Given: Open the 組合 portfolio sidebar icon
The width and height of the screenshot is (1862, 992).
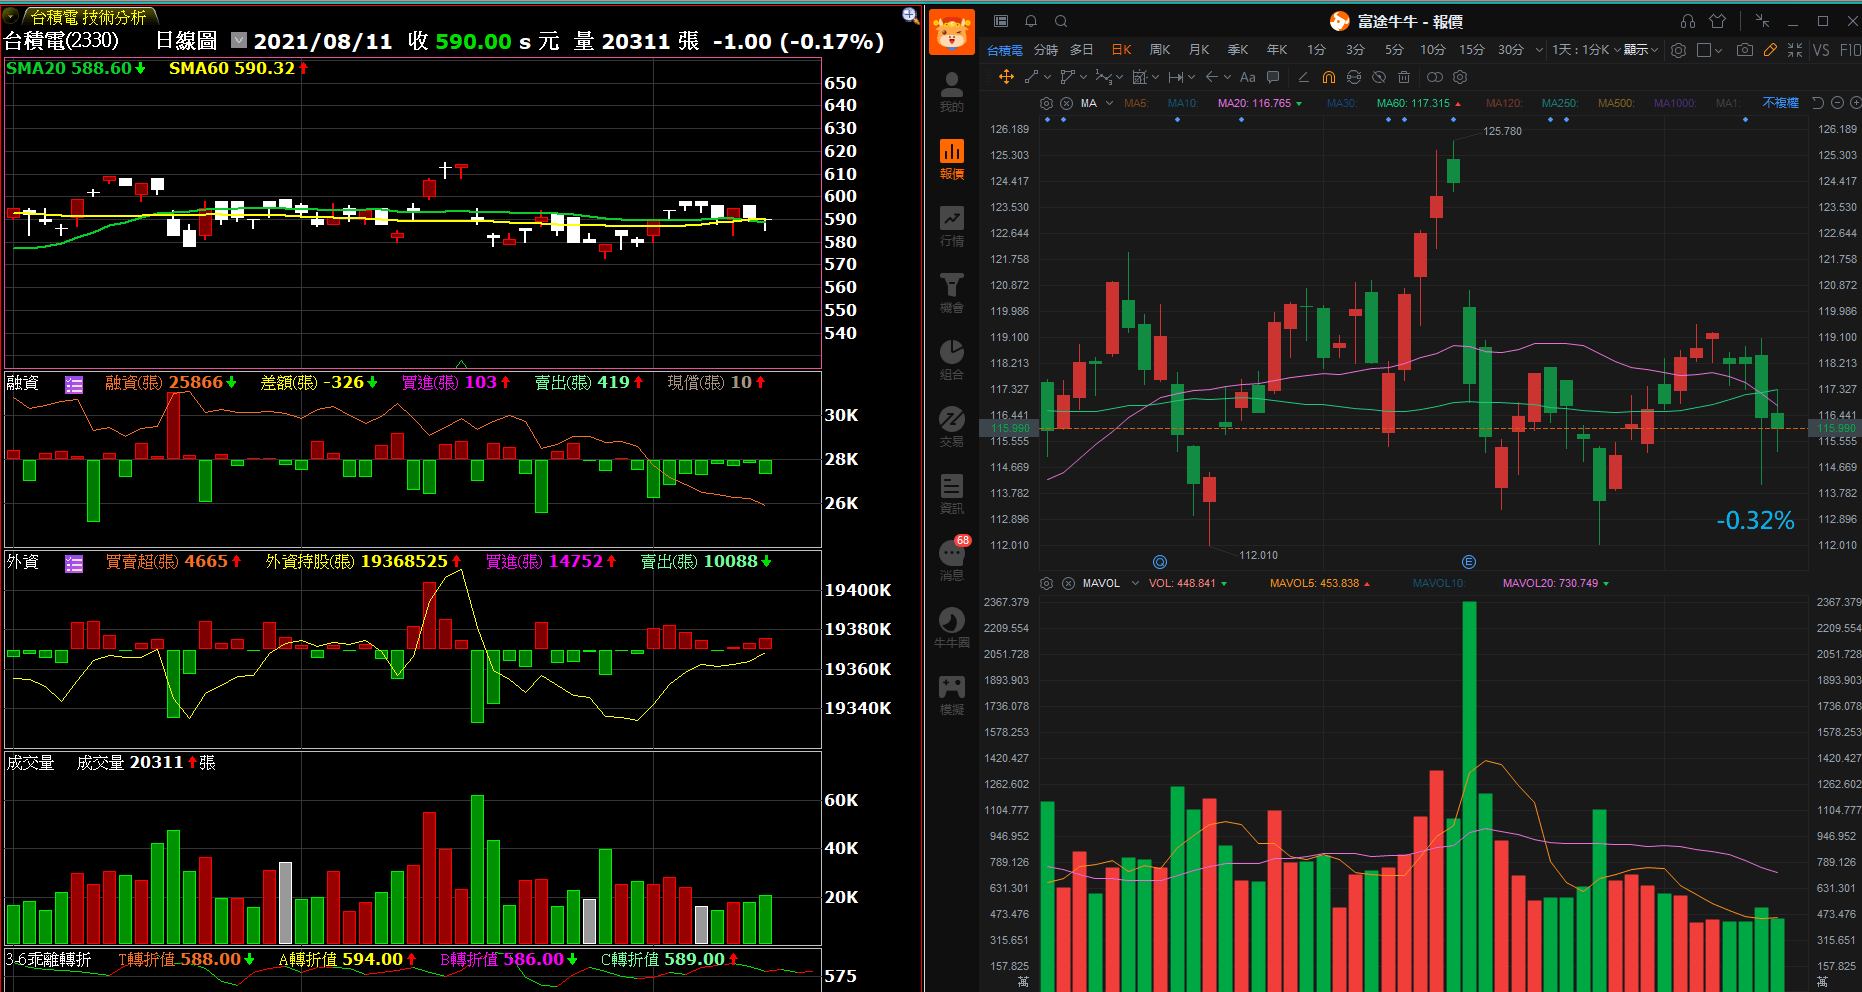Looking at the screenshot, I should pos(952,360).
